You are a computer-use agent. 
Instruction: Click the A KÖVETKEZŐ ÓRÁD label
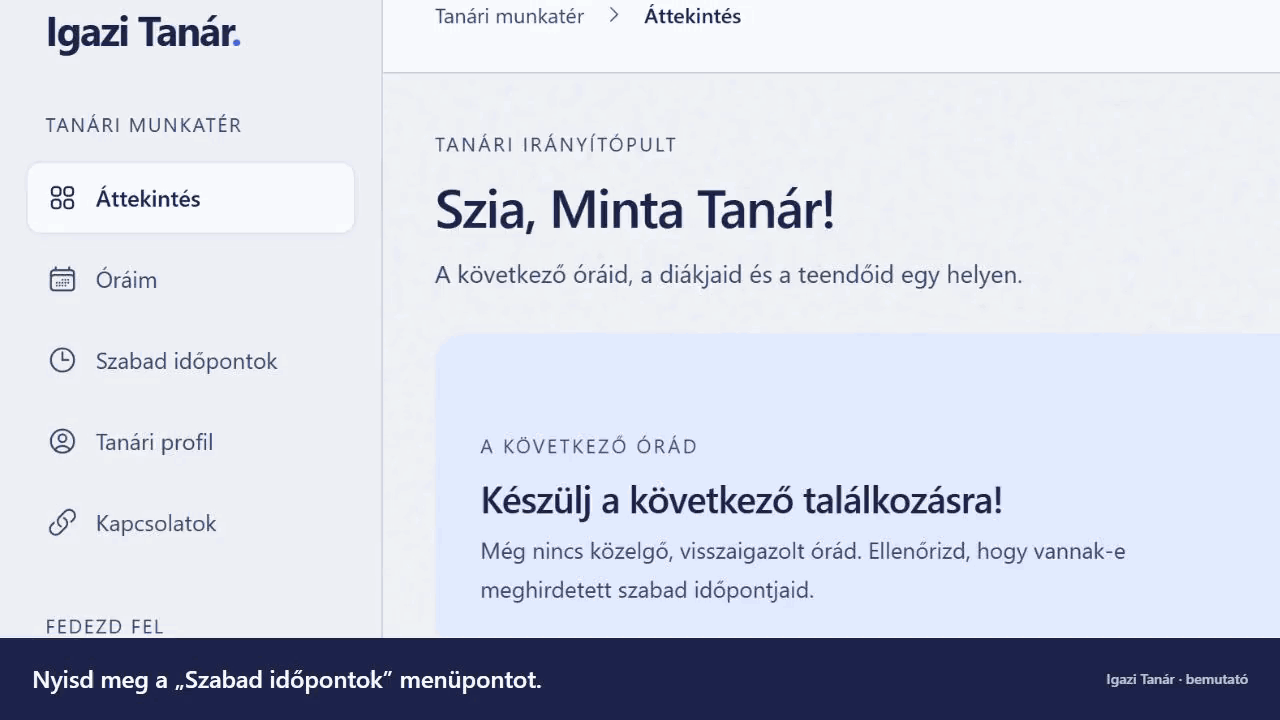click(589, 446)
